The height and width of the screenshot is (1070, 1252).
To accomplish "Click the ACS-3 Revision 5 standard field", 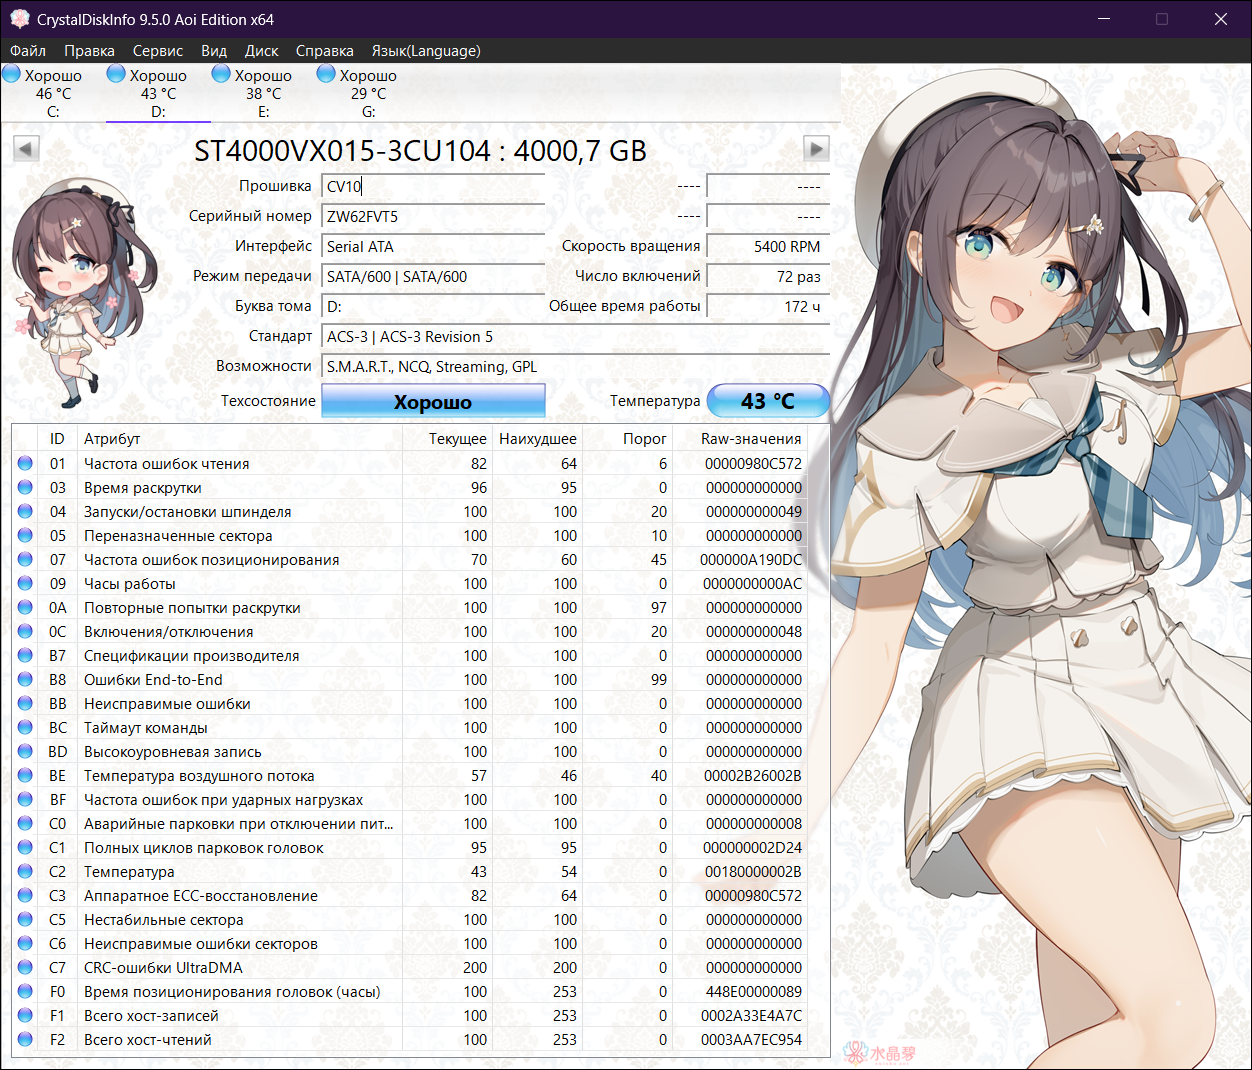I will pyautogui.click(x=575, y=336).
